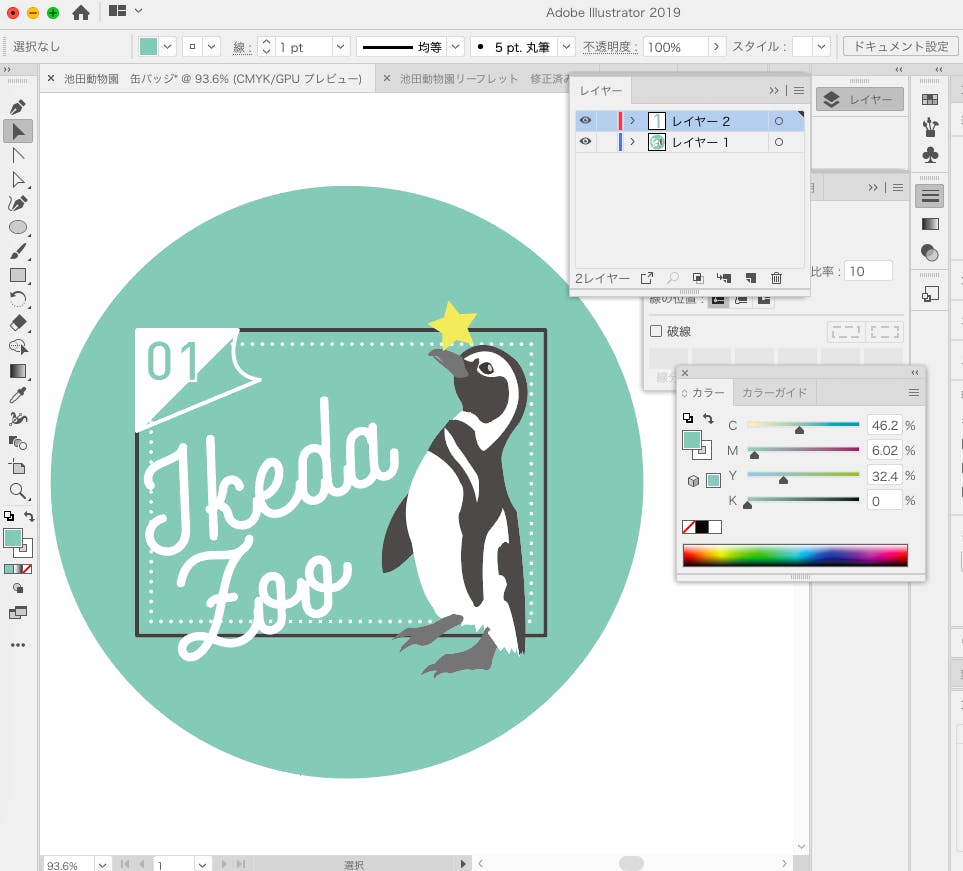Click the ドキュメント設定 button
Image resolution: width=963 pixels, height=871 pixels.
point(900,47)
